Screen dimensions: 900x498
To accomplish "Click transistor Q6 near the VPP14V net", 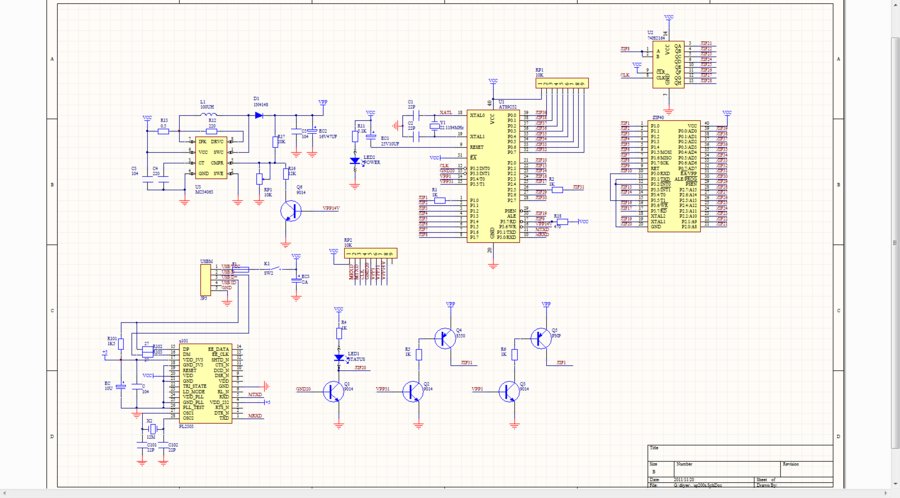I will point(289,211).
